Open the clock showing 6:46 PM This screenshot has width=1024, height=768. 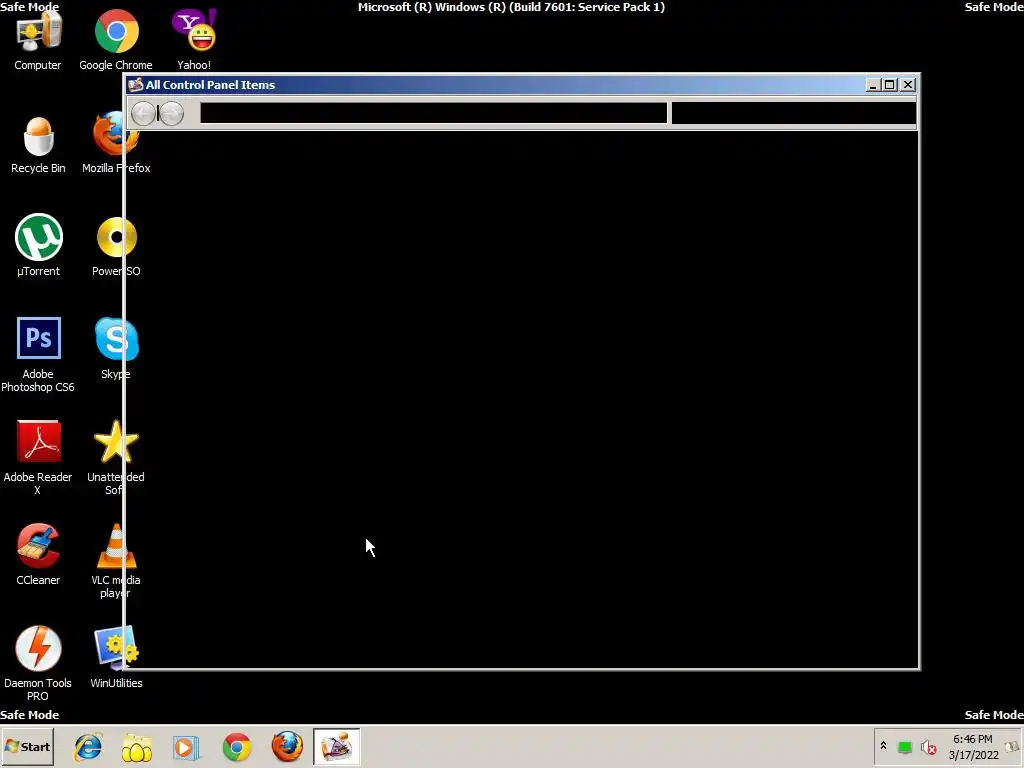pyautogui.click(x=973, y=747)
